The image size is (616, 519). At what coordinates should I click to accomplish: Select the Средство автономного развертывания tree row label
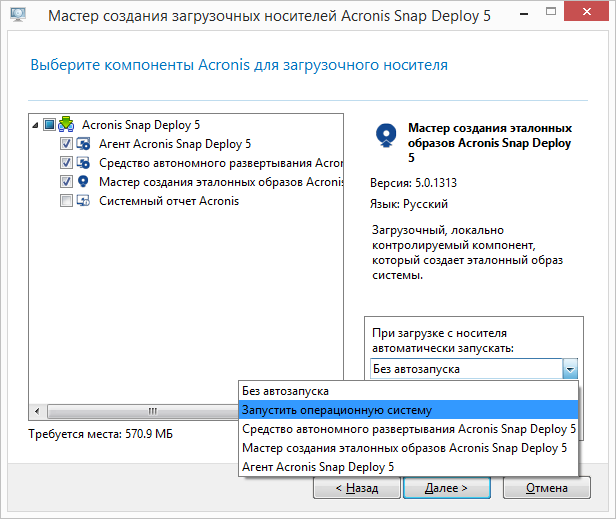pos(221,163)
